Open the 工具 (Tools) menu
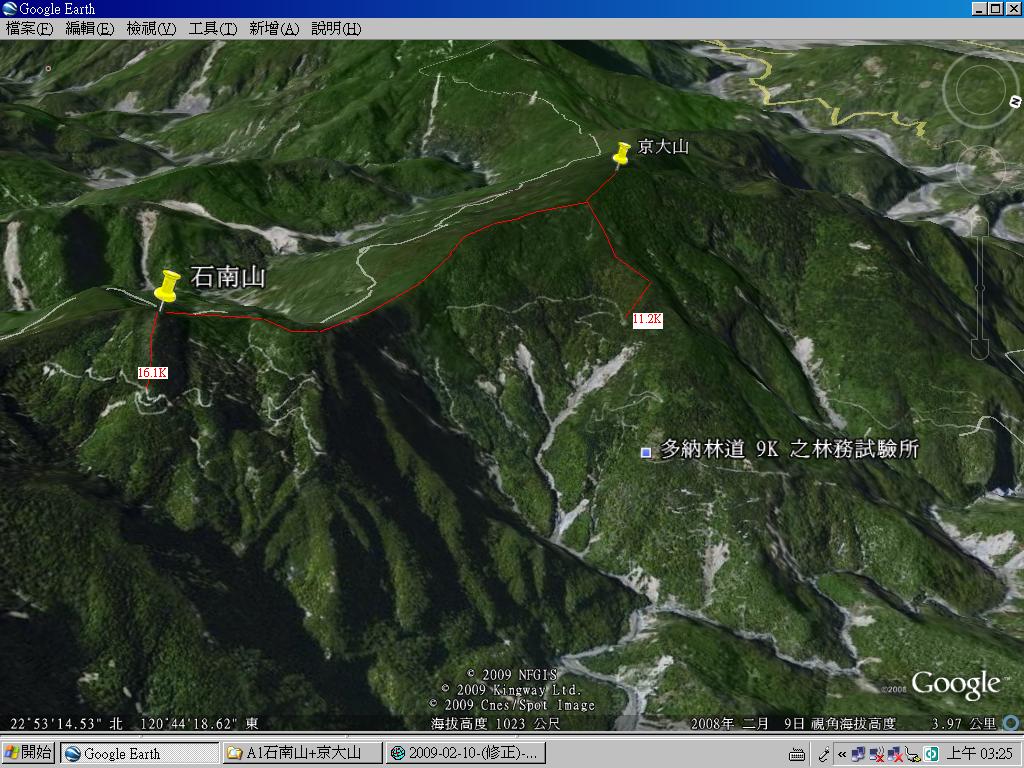Viewport: 1024px width, 768px height. tap(212, 29)
